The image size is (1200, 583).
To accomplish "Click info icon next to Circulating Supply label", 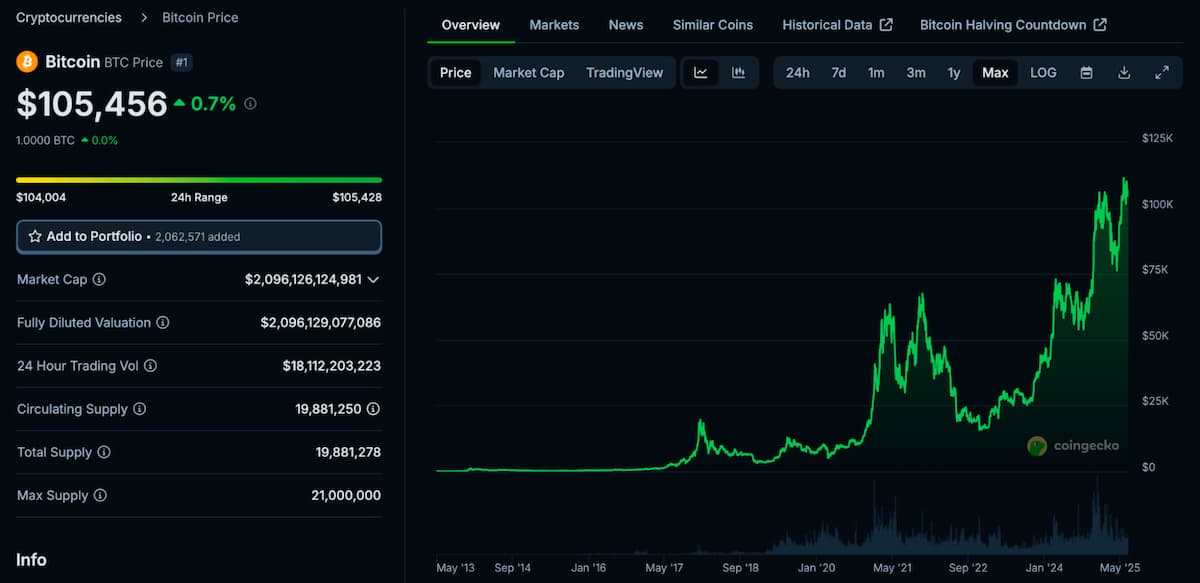I will [140, 409].
